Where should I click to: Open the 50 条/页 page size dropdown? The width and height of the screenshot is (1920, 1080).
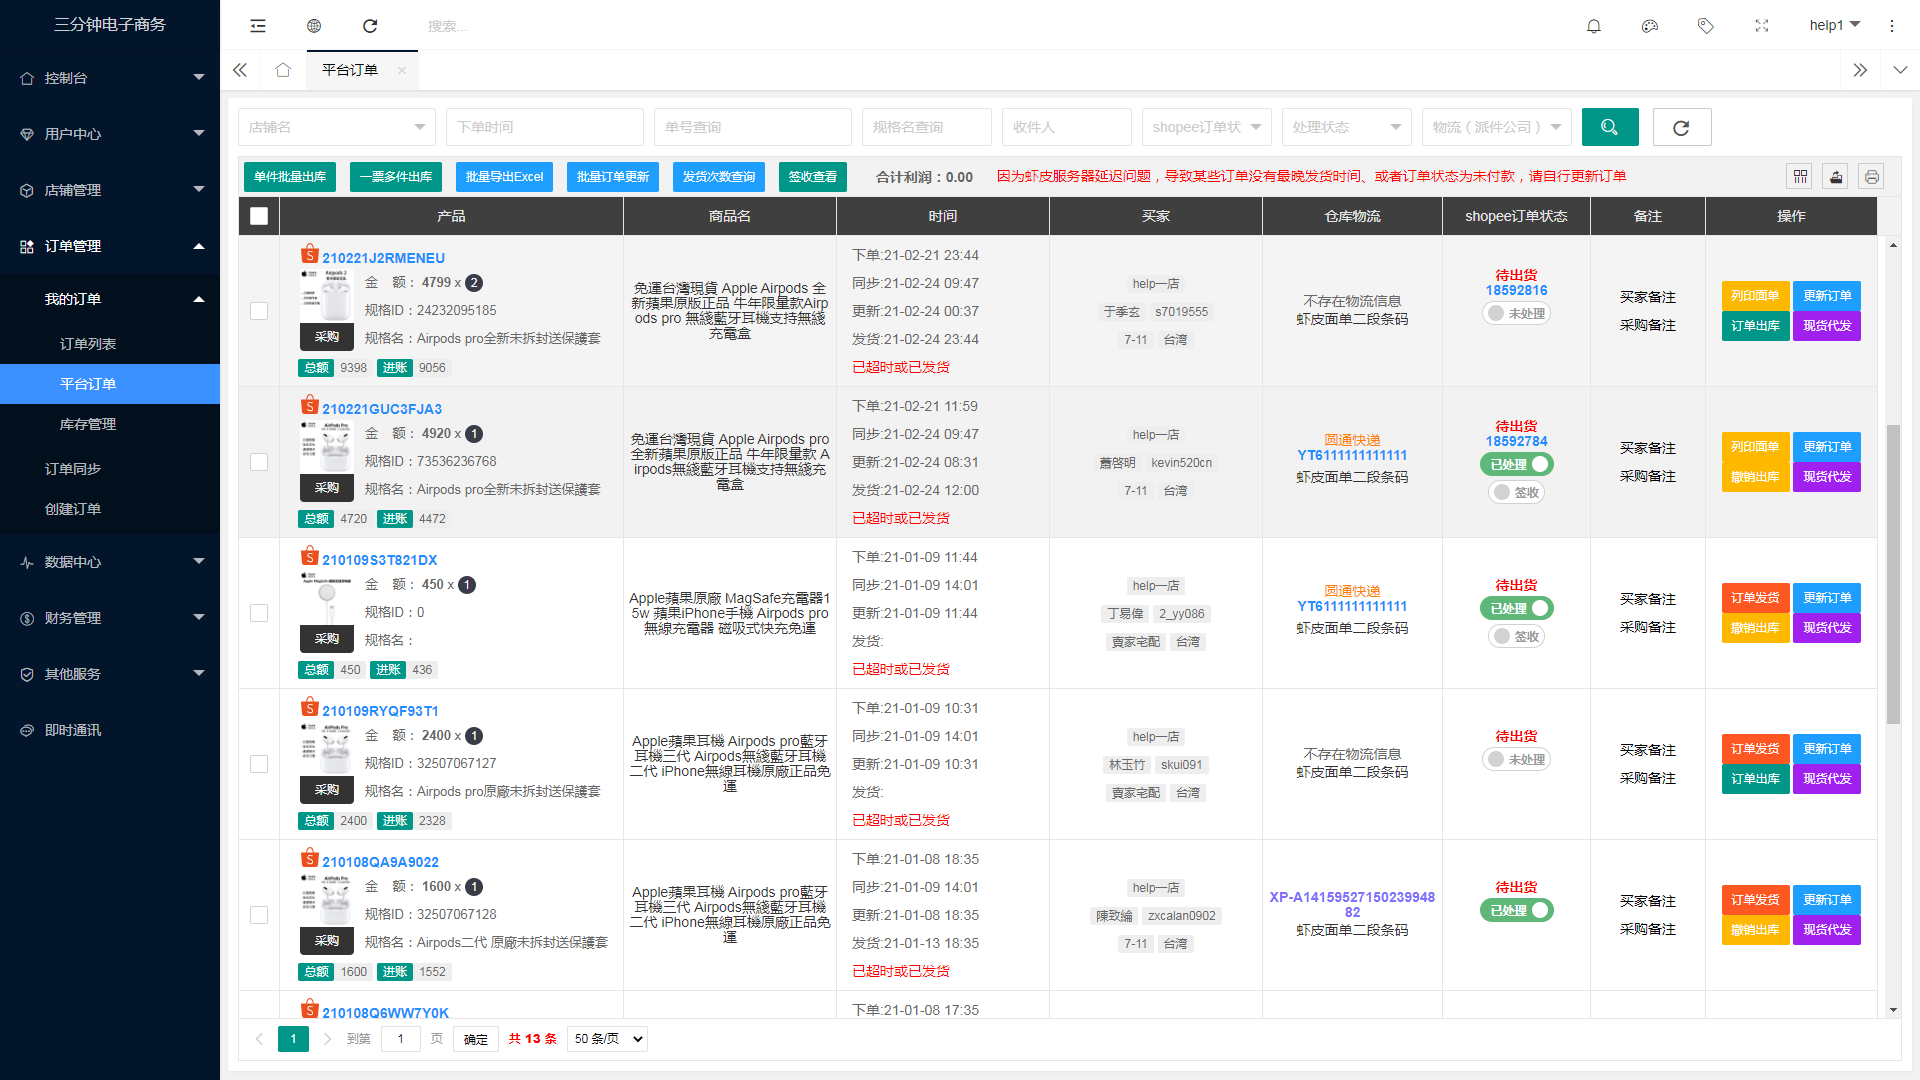pyautogui.click(x=608, y=1039)
